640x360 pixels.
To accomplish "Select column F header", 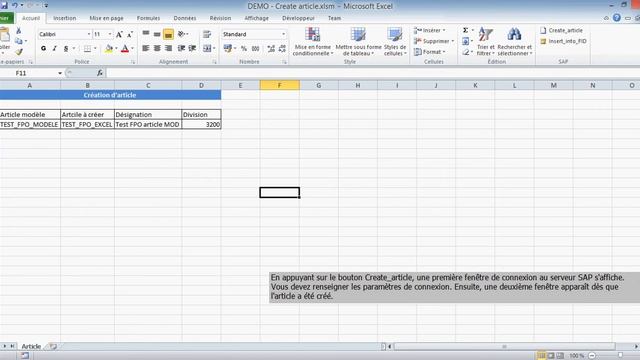I will pos(280,85).
